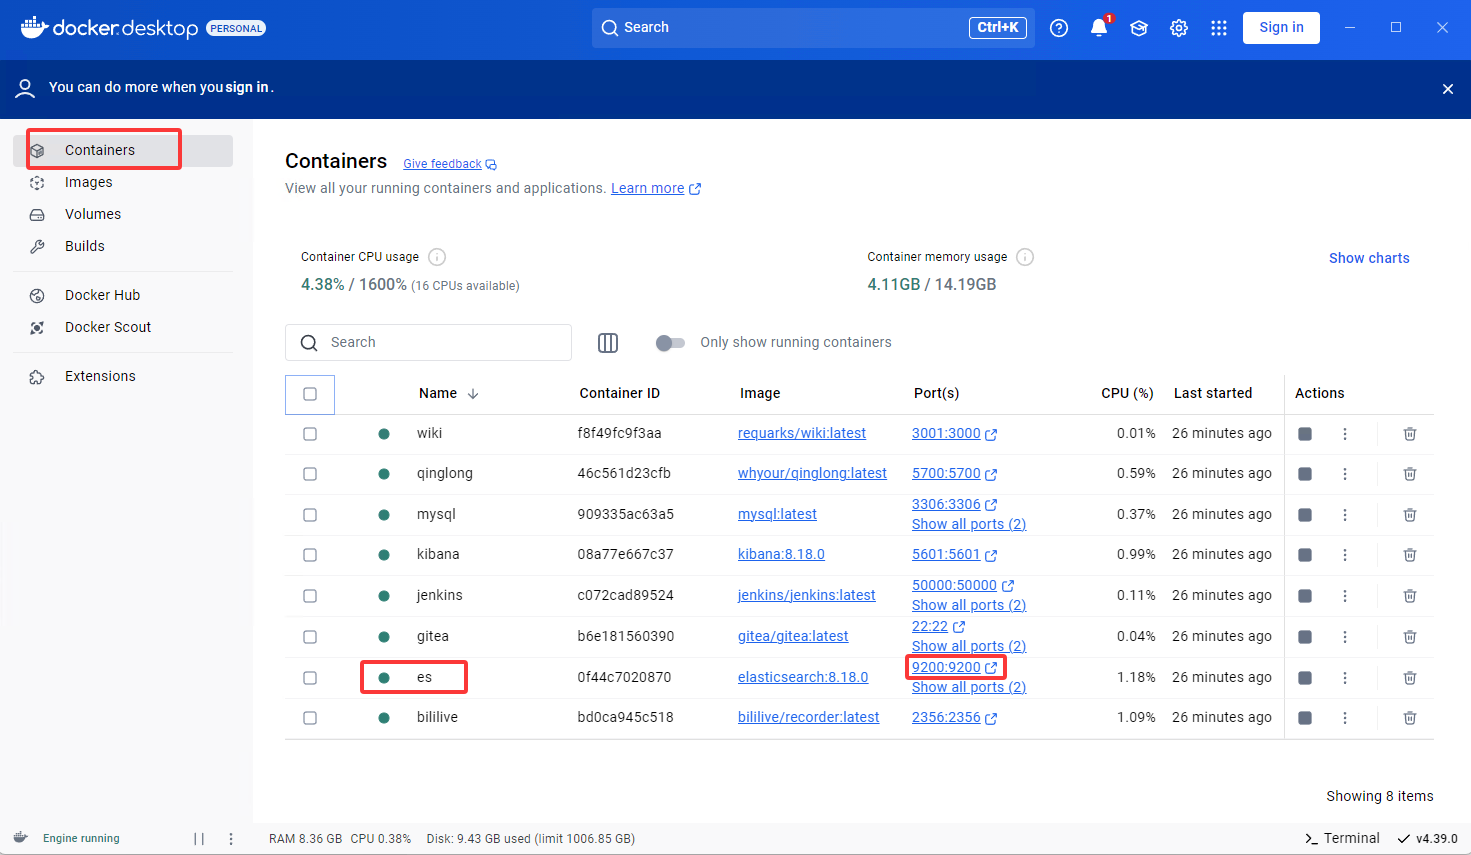This screenshot has width=1471, height=855.
Task: Open the elasticsearch:8.18.0 image link
Action: [803, 678]
